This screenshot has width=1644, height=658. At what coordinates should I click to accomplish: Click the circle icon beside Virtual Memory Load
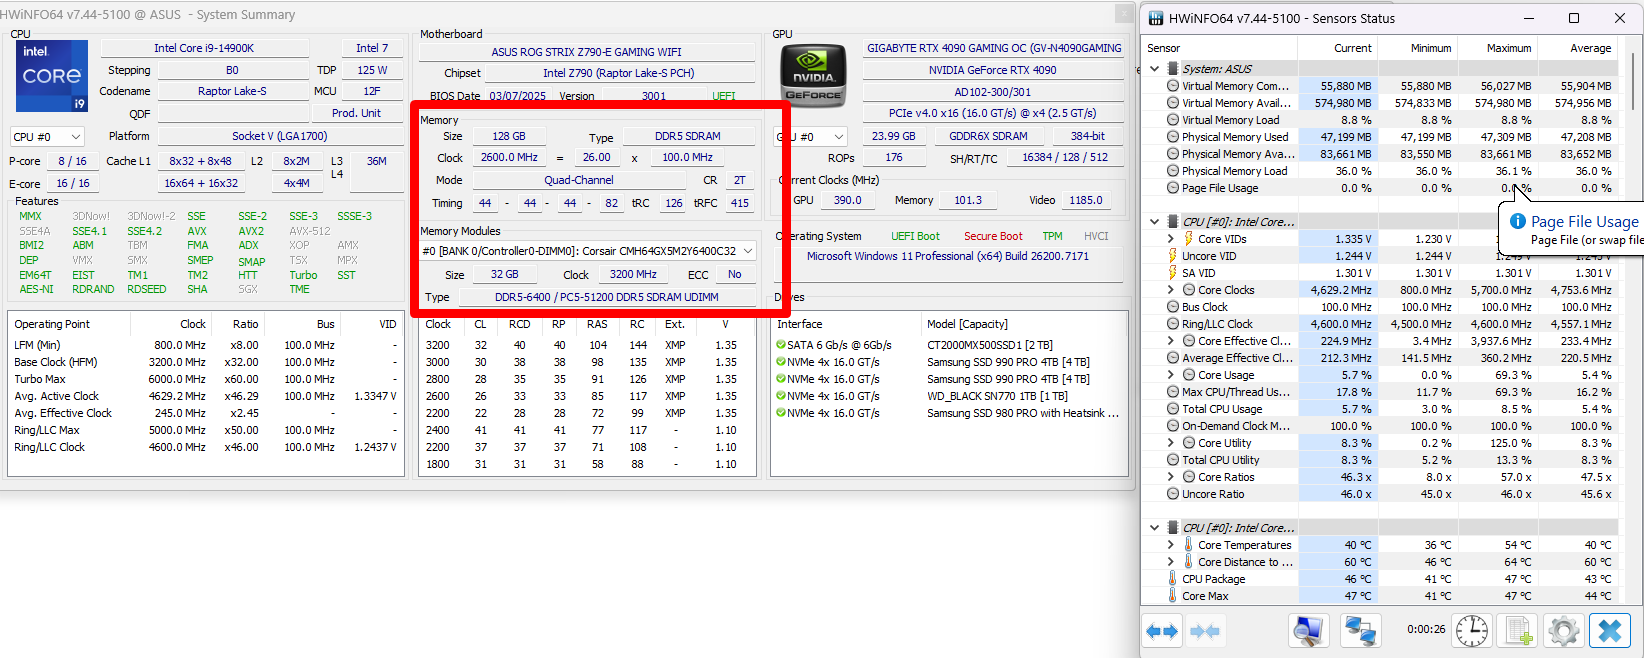coord(1172,120)
